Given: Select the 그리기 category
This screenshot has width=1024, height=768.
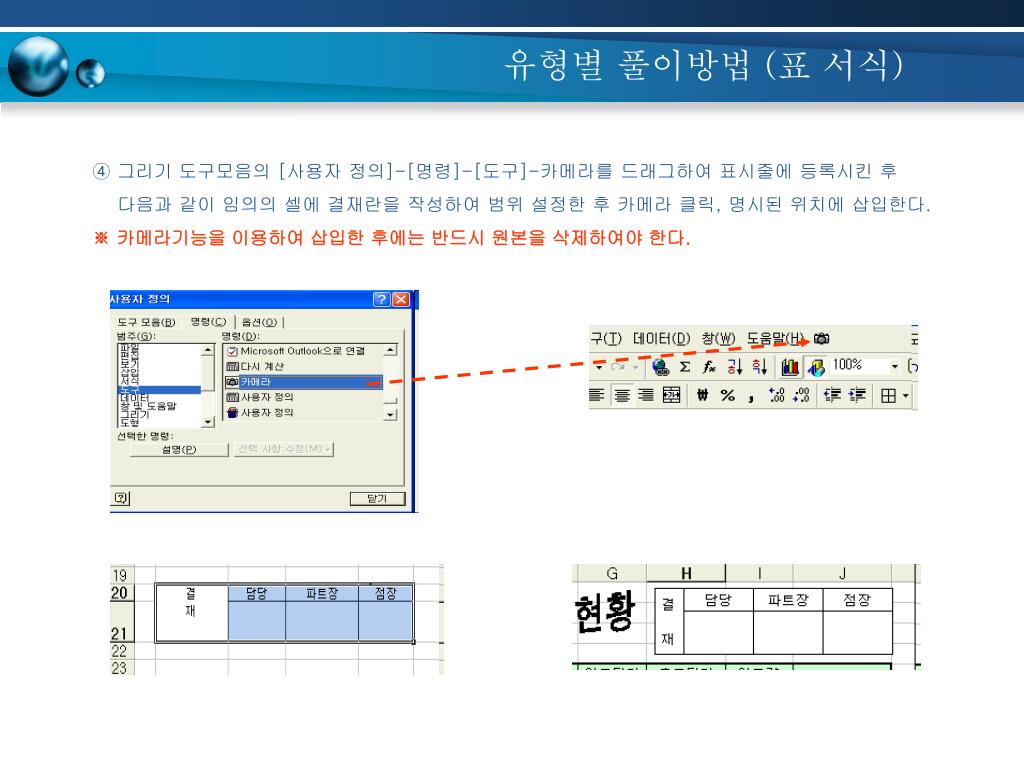Looking at the screenshot, I should (x=159, y=414).
